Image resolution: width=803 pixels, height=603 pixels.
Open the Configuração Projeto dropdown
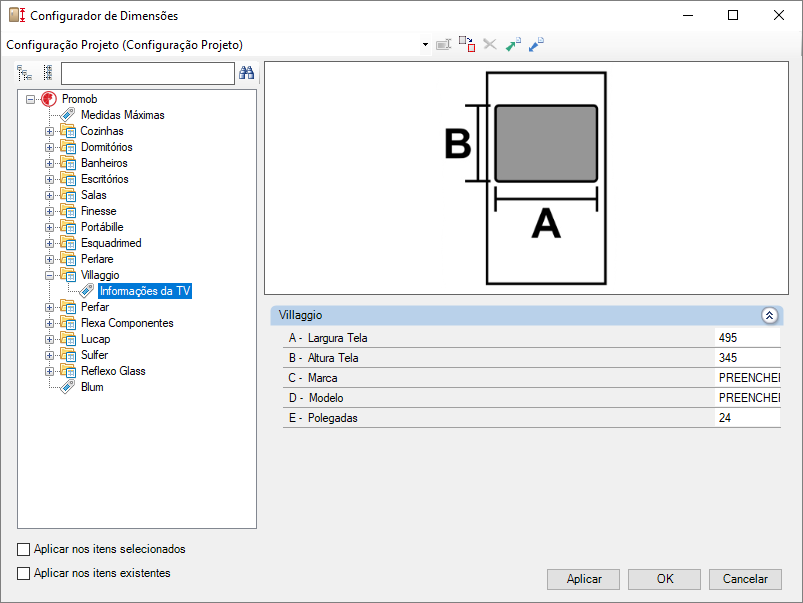pyautogui.click(x=425, y=45)
